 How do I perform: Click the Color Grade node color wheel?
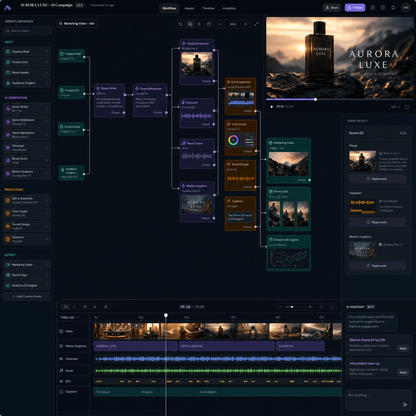233,140
